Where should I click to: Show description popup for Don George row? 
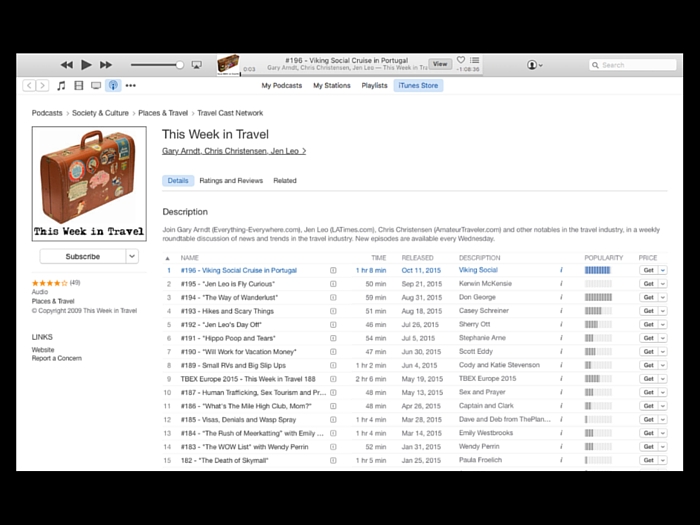561,297
